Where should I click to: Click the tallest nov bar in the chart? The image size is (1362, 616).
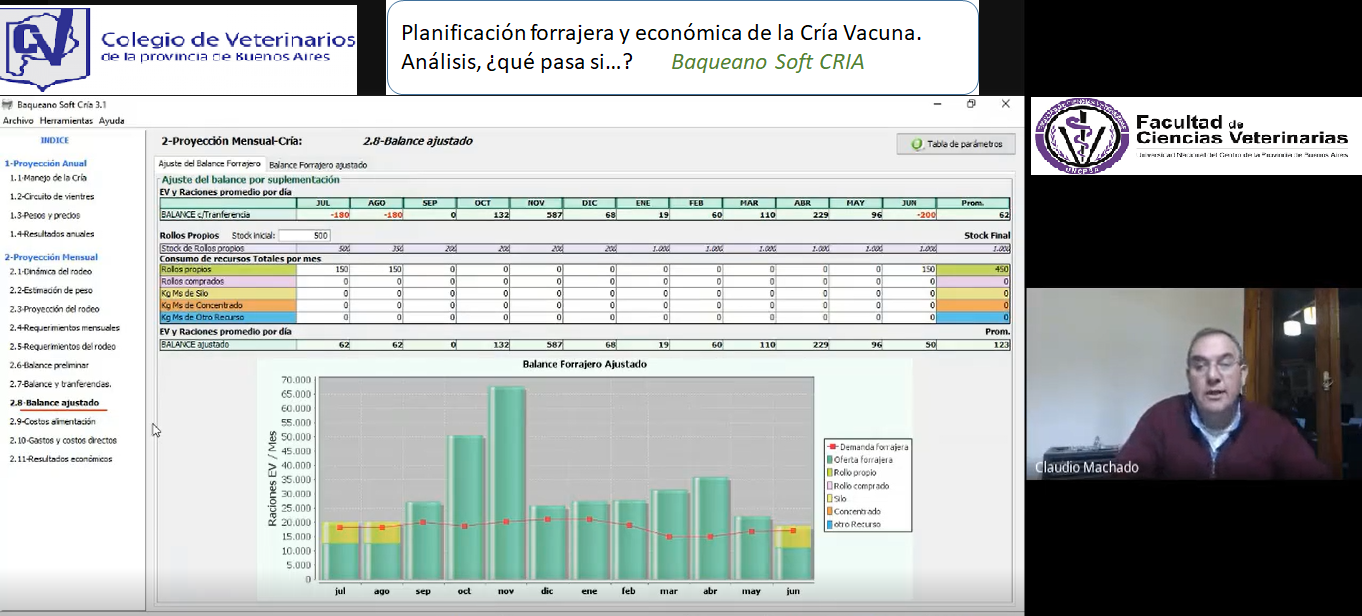pos(507,483)
